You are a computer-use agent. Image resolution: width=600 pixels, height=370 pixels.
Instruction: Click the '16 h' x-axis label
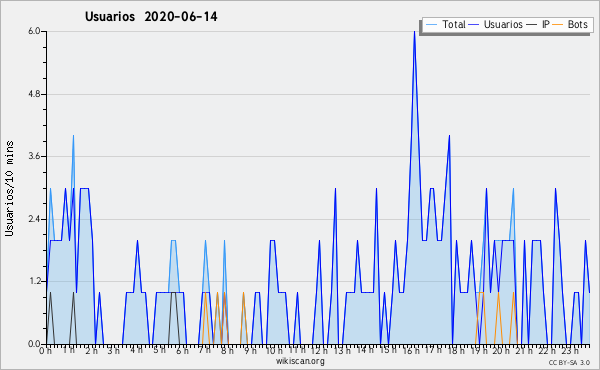(x=411, y=351)
